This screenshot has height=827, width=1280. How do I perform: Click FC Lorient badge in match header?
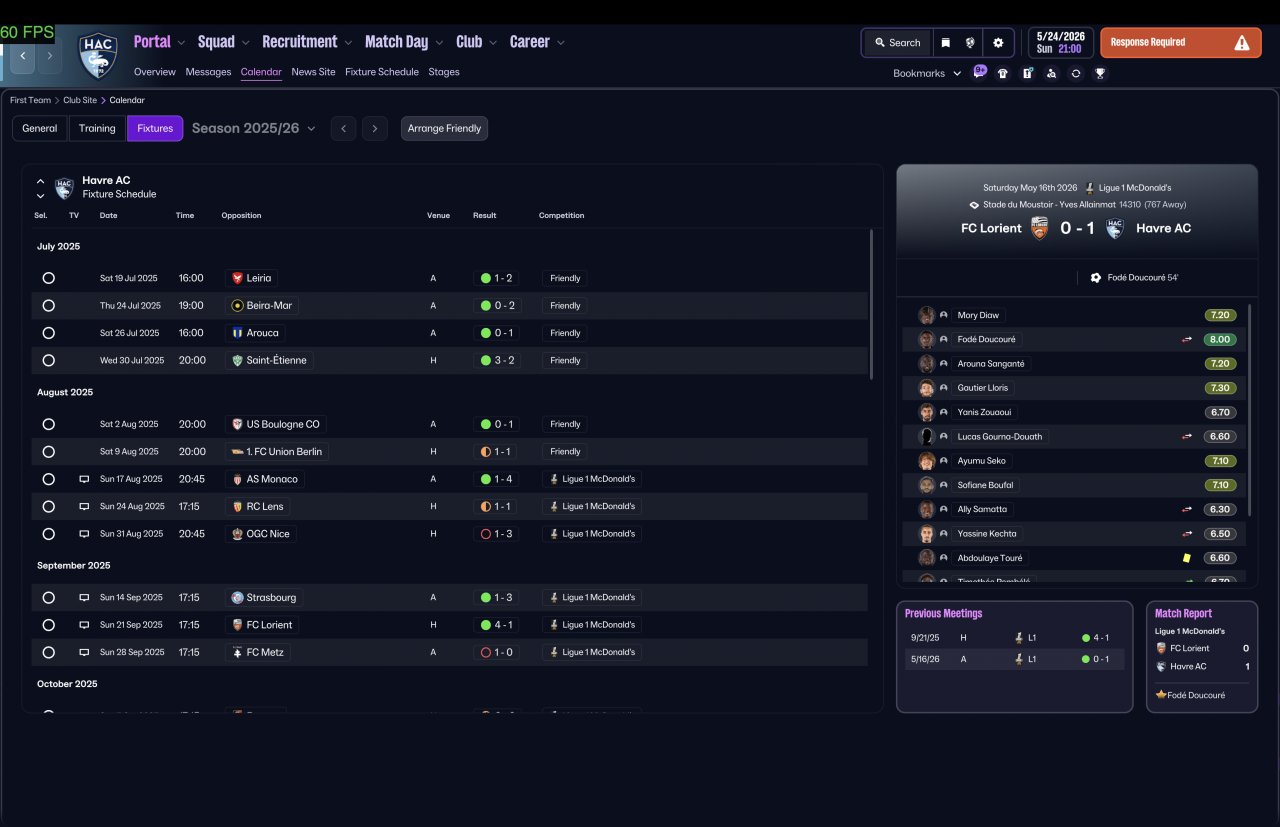1040,228
